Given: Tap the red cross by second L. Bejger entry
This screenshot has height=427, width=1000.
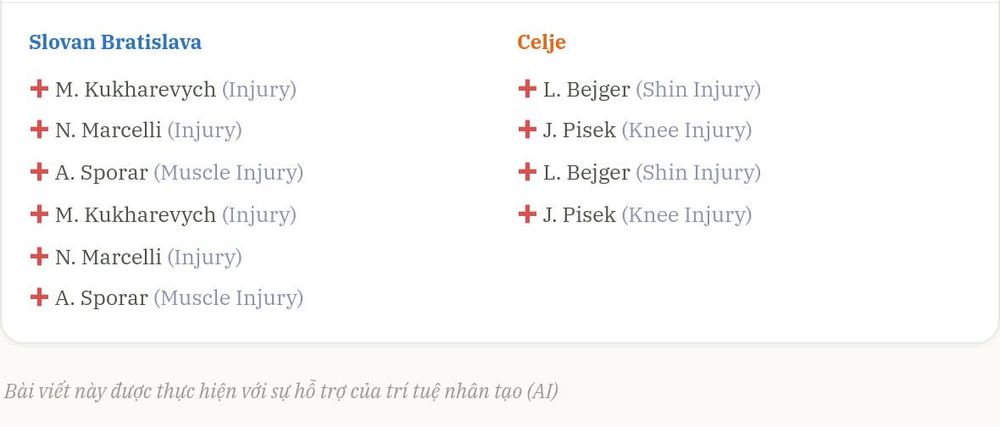Looking at the screenshot, I should pos(527,172).
